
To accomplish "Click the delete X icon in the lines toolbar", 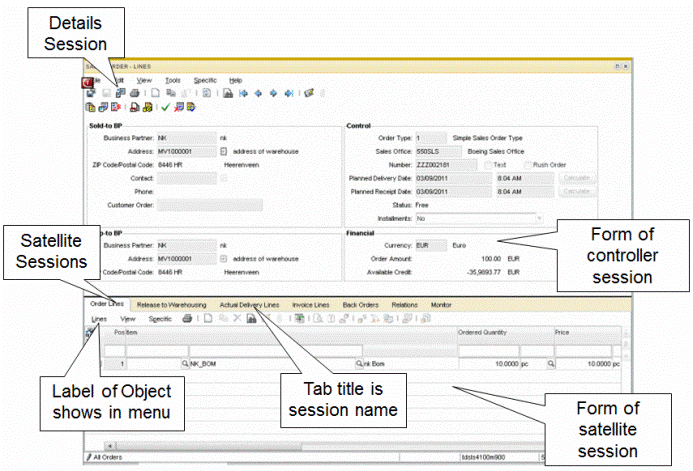I will point(237,318).
